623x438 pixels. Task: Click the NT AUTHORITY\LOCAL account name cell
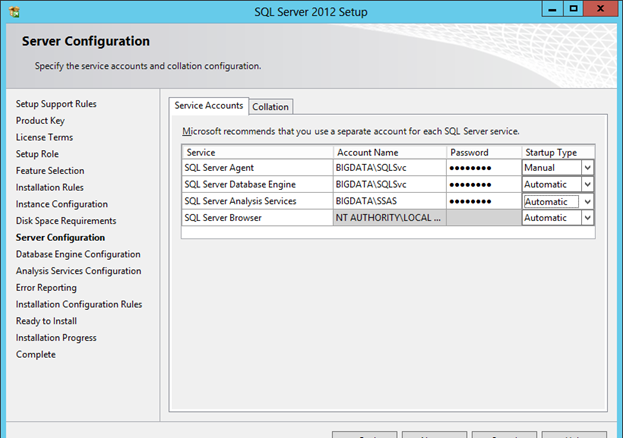(x=389, y=218)
